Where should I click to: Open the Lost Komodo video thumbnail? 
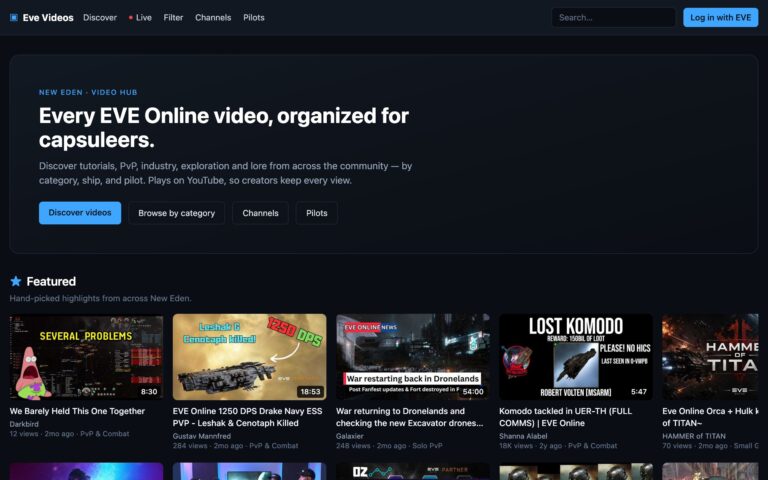pyautogui.click(x=576, y=357)
